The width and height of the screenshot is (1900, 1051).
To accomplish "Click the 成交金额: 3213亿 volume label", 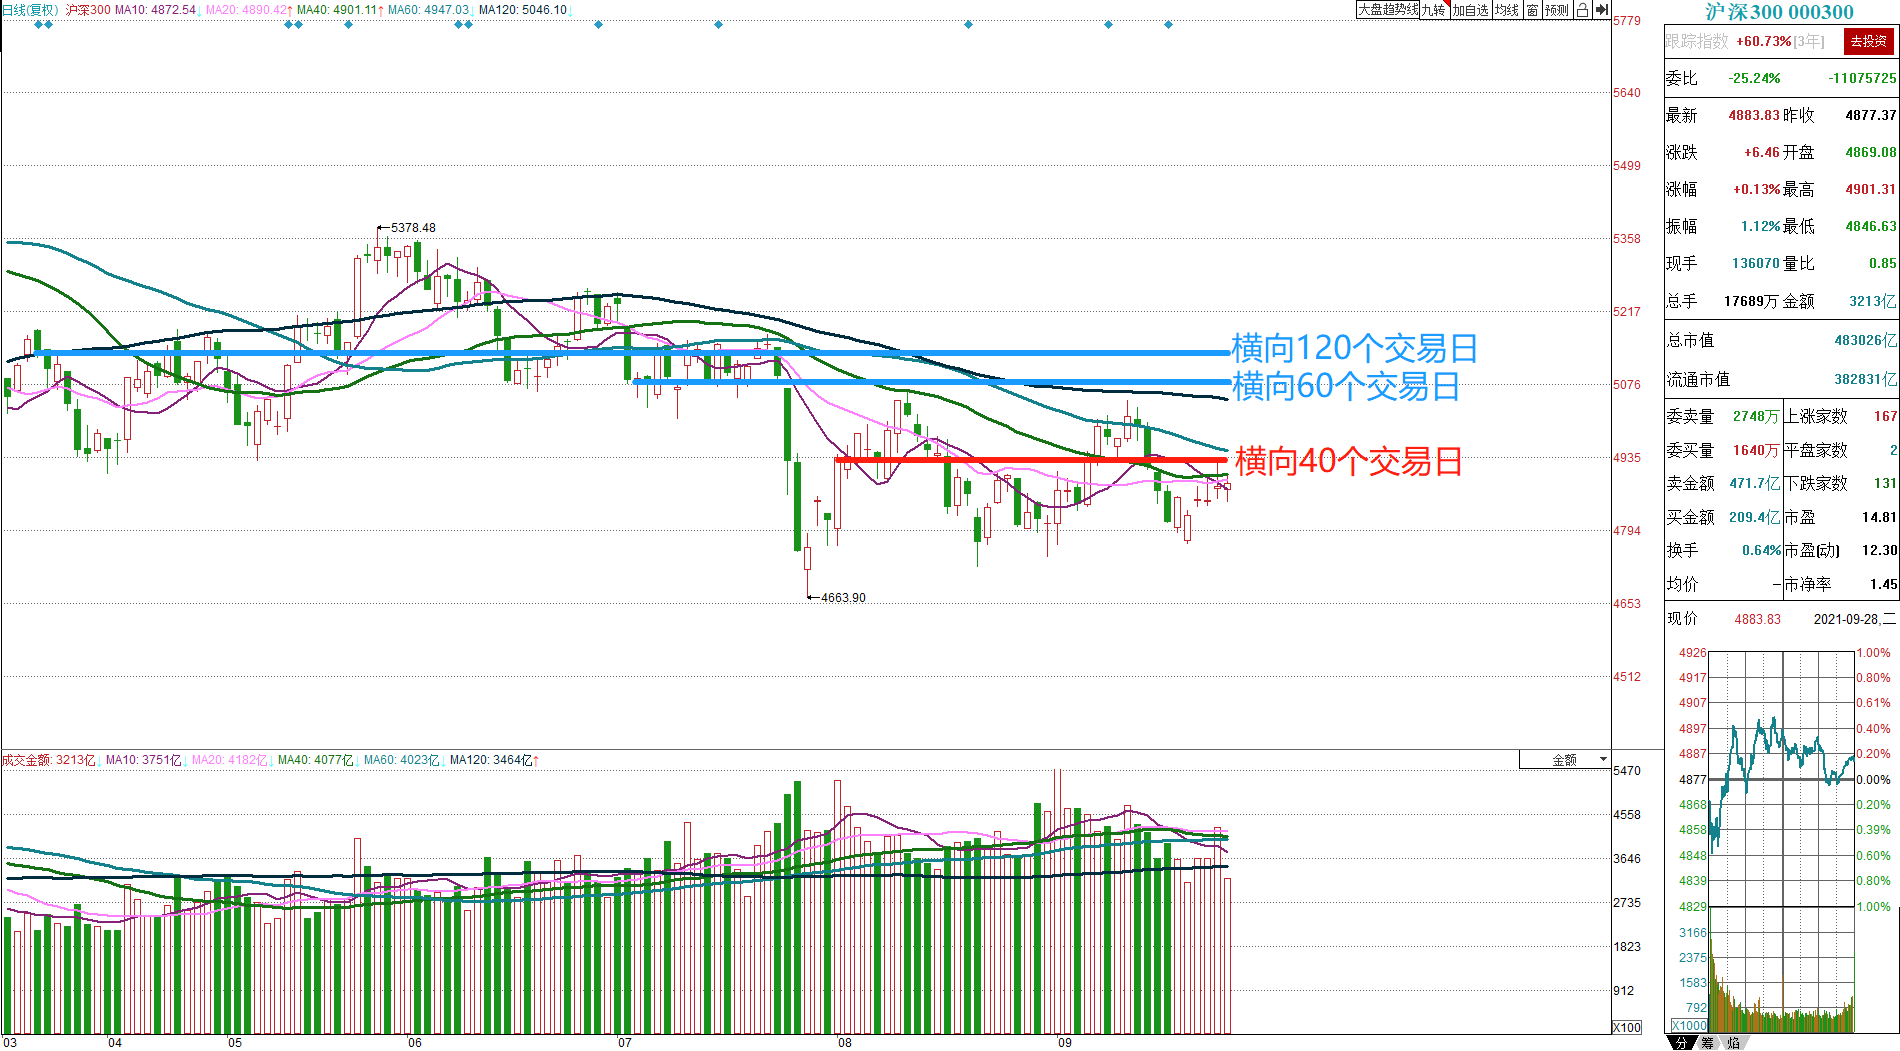I will click(x=49, y=760).
